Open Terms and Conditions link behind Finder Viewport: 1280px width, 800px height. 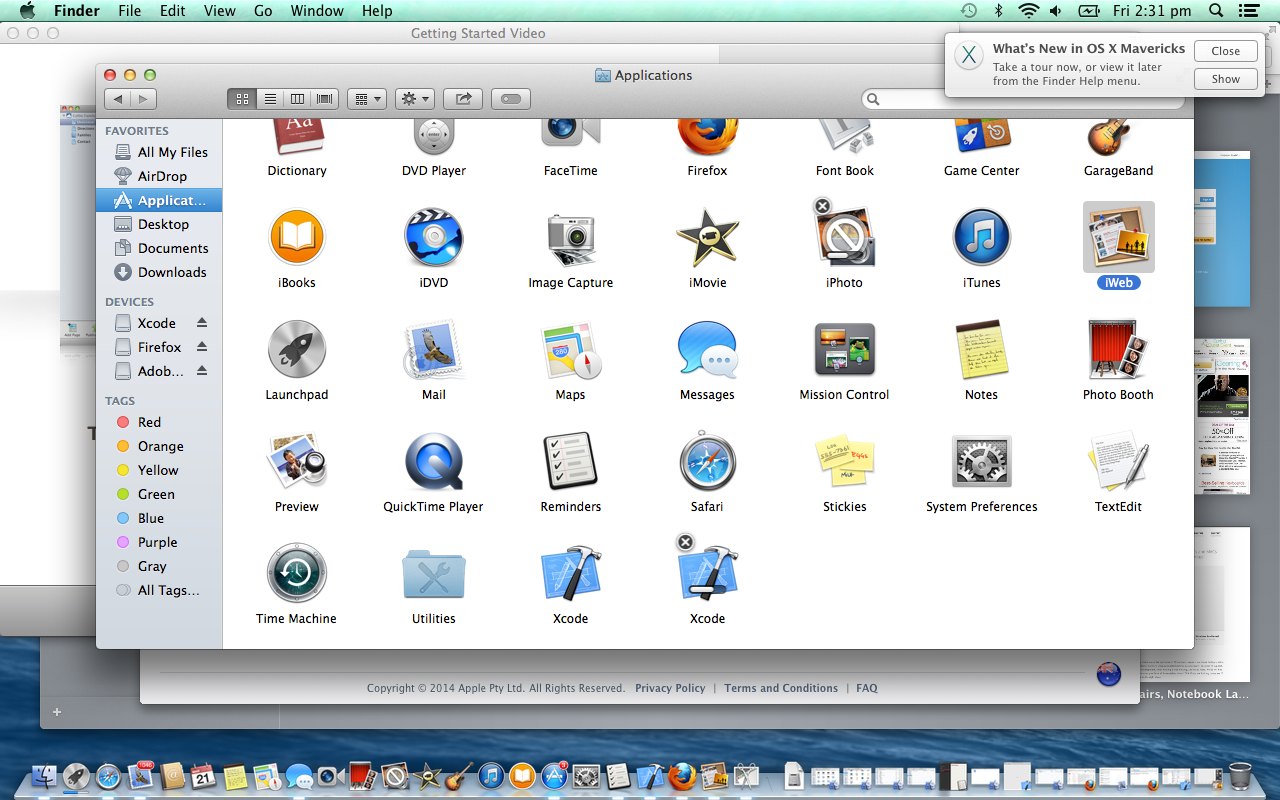coord(781,688)
